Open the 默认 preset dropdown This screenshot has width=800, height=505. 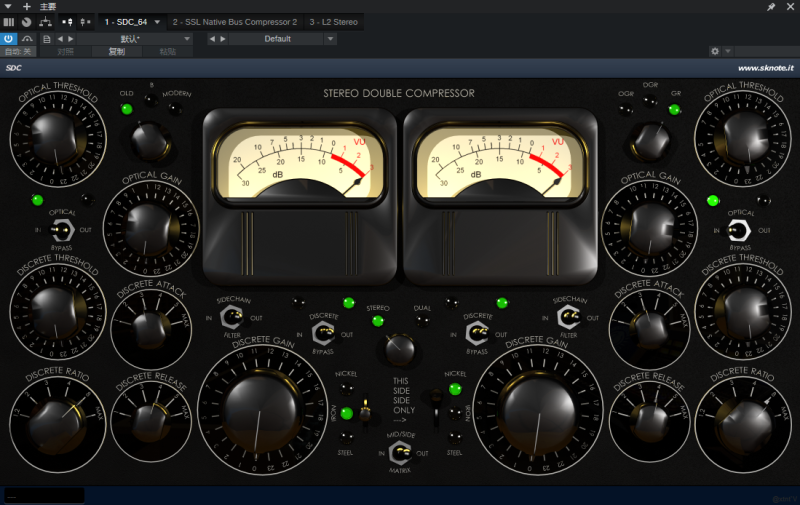[x=187, y=39]
